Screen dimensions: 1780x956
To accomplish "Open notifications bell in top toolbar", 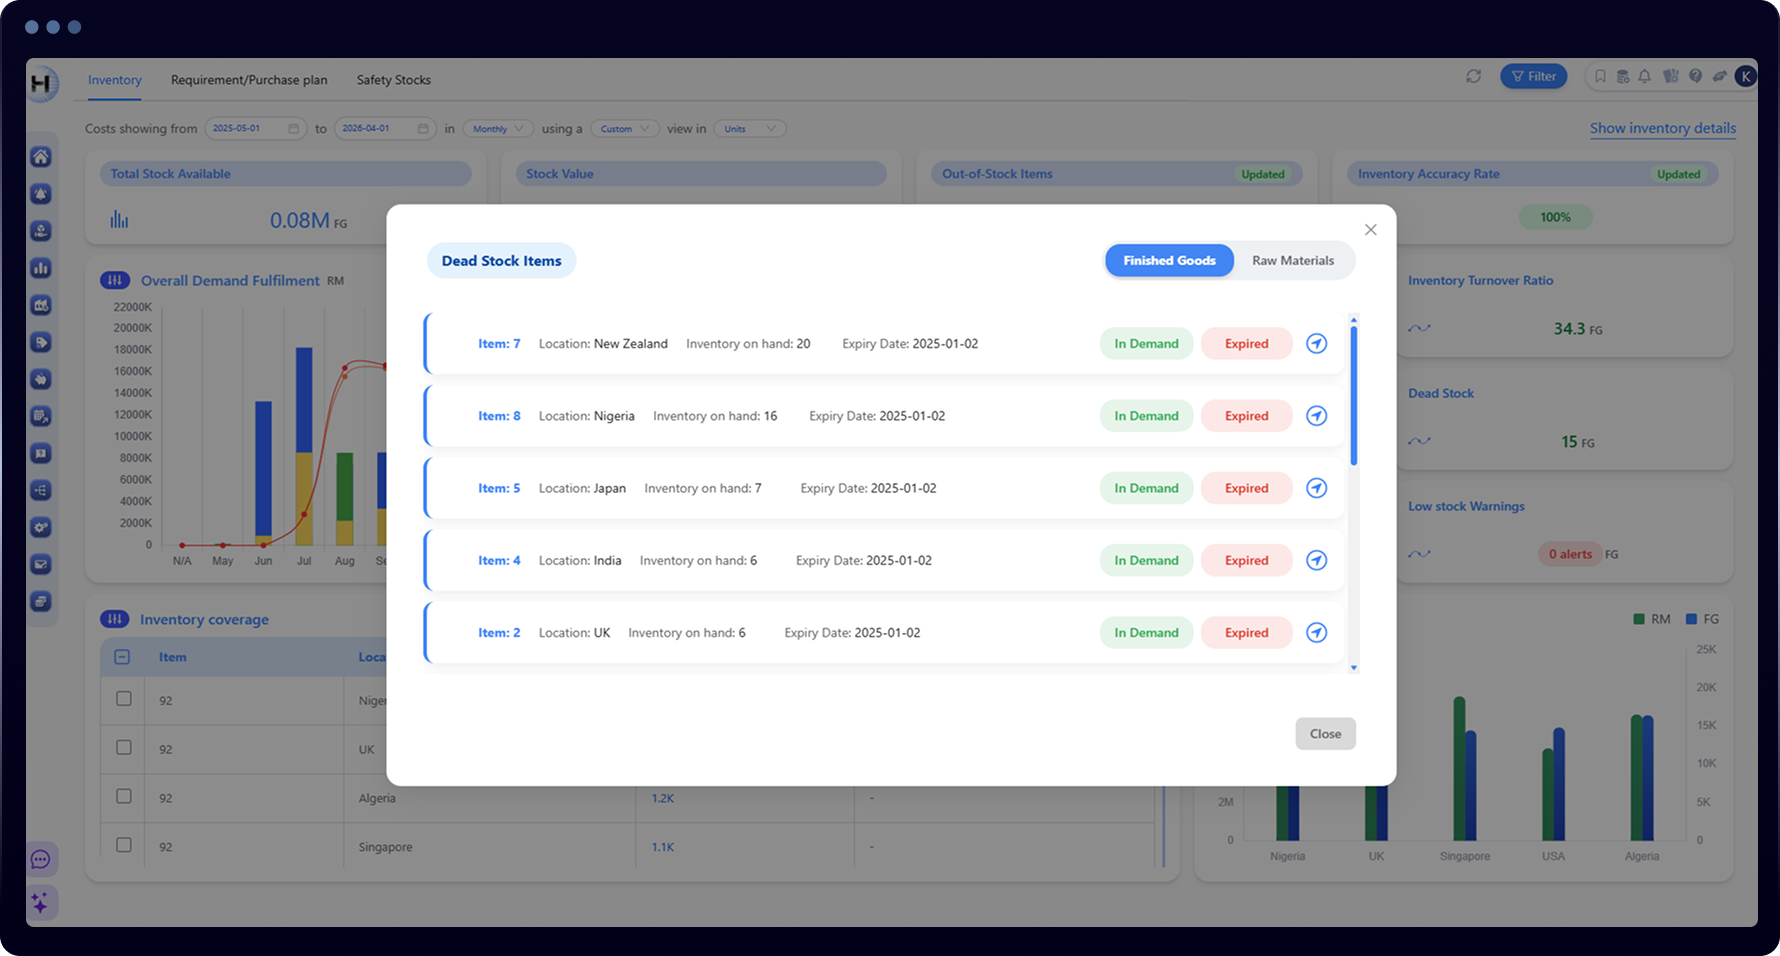I will pyautogui.click(x=1645, y=76).
